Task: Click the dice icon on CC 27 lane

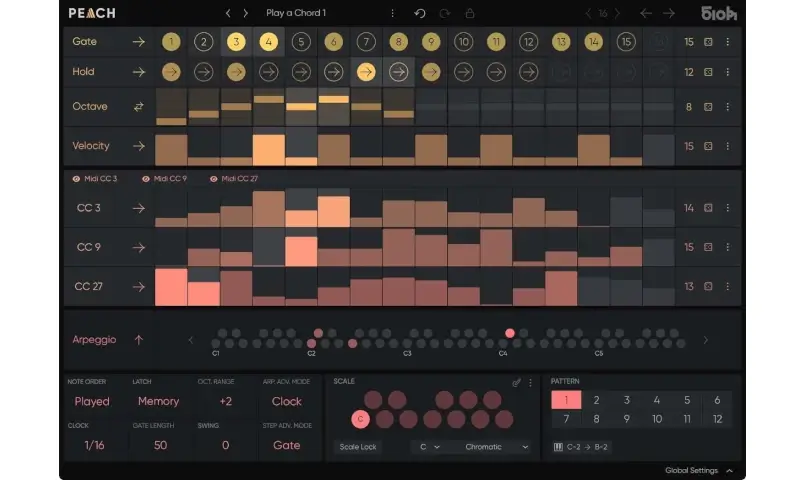Action: [708, 287]
